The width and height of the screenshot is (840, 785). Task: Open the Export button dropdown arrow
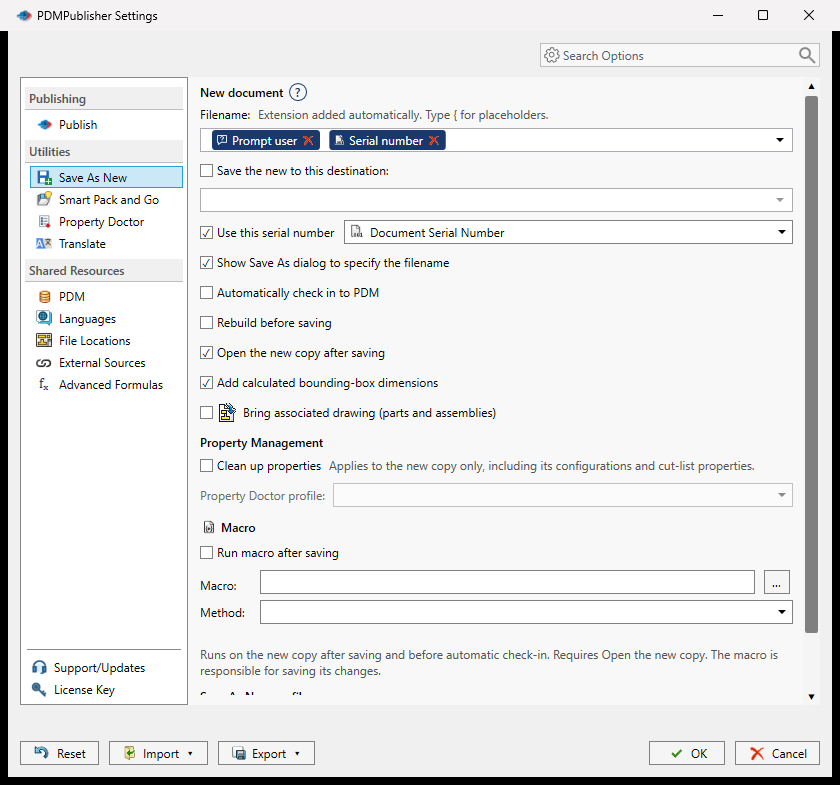[x=297, y=753]
